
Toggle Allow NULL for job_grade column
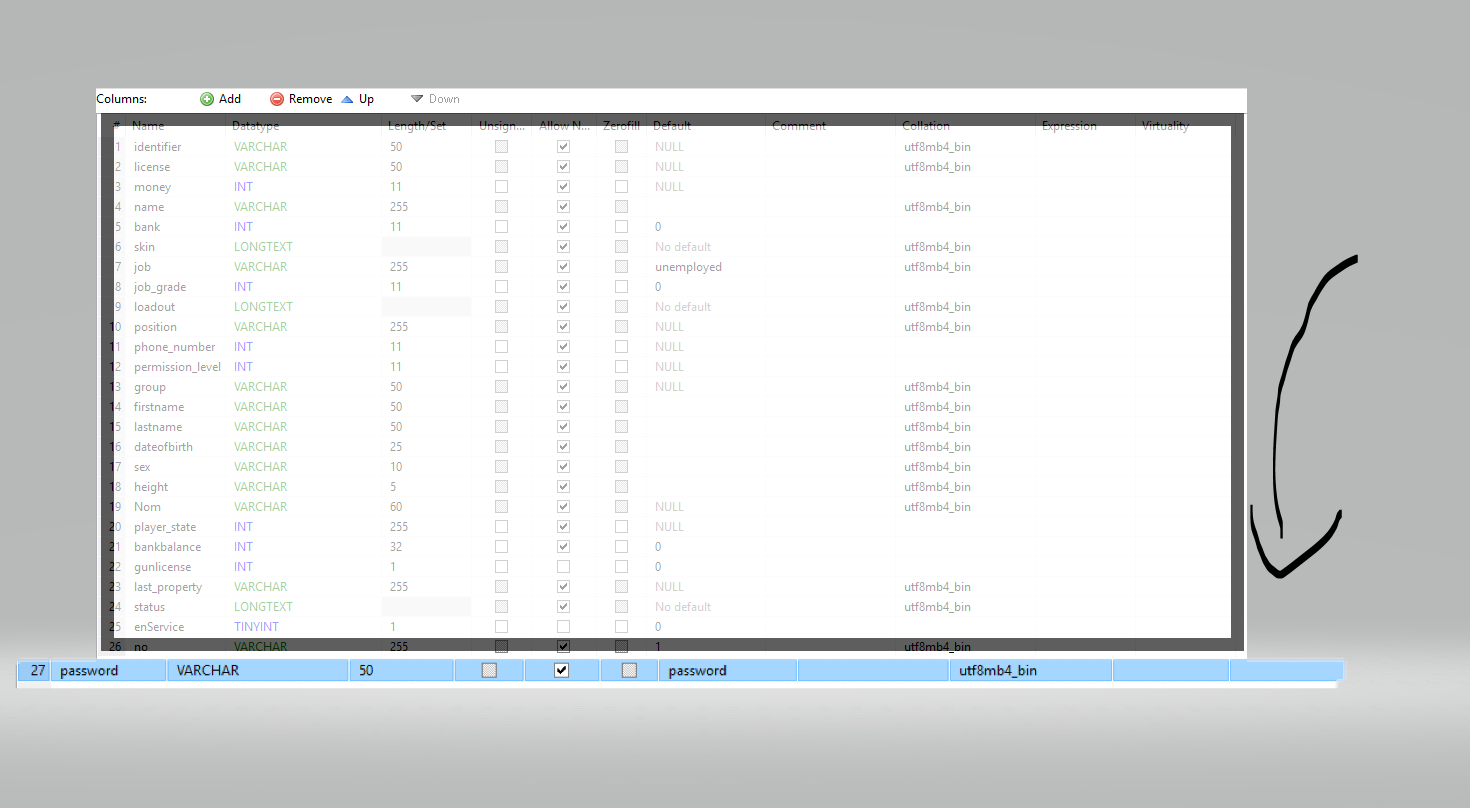[x=563, y=287]
